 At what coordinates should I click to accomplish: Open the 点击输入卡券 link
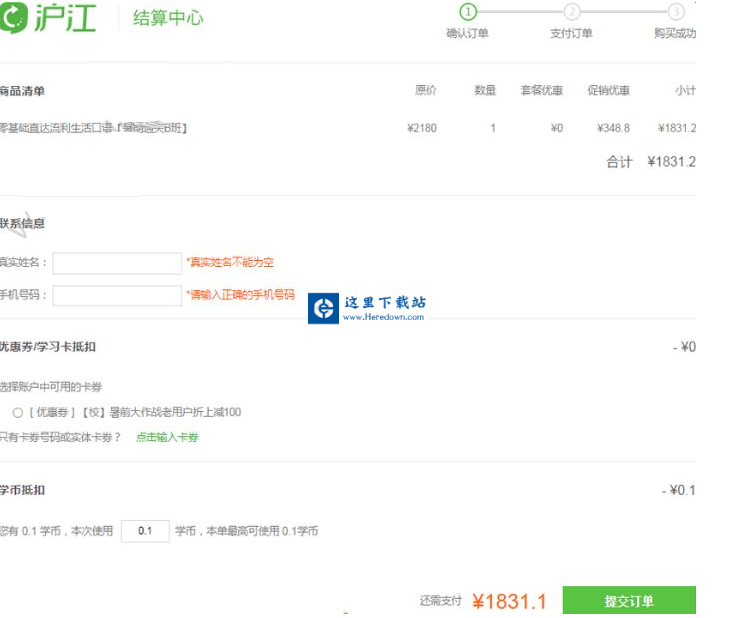(x=167, y=437)
